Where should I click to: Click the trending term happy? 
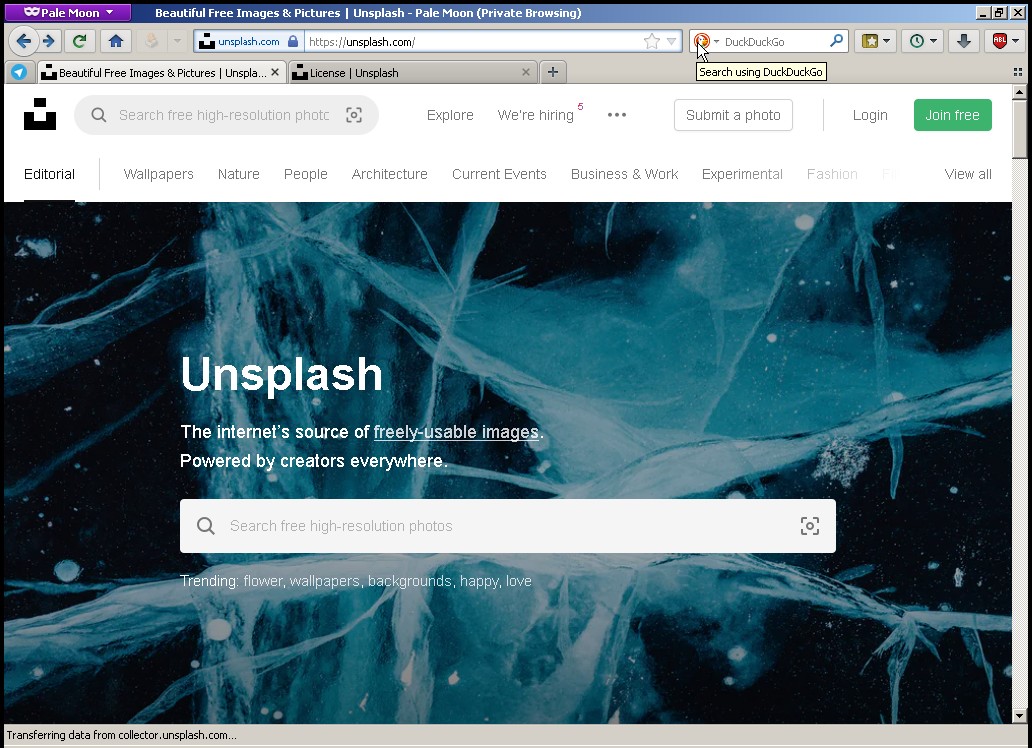pos(480,581)
